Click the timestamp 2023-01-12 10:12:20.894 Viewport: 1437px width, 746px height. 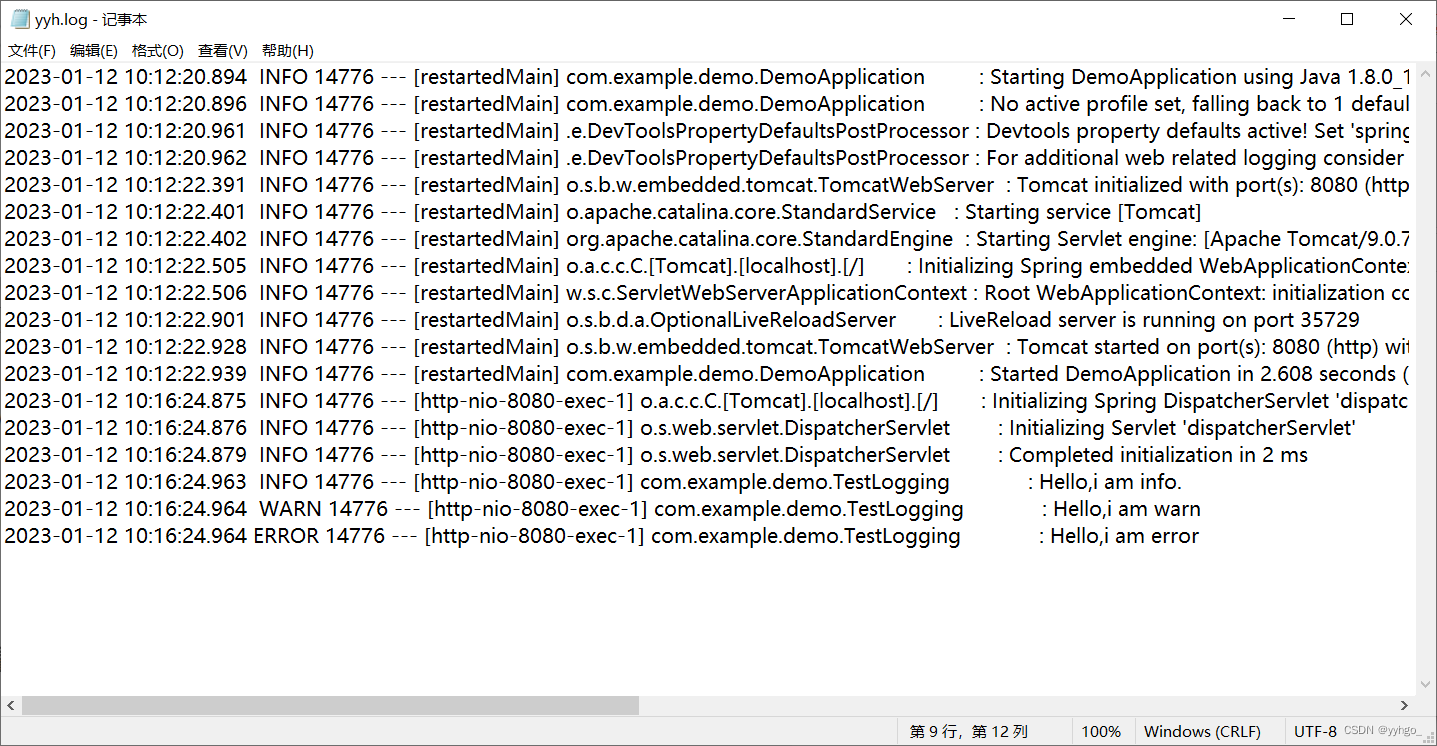pos(125,77)
